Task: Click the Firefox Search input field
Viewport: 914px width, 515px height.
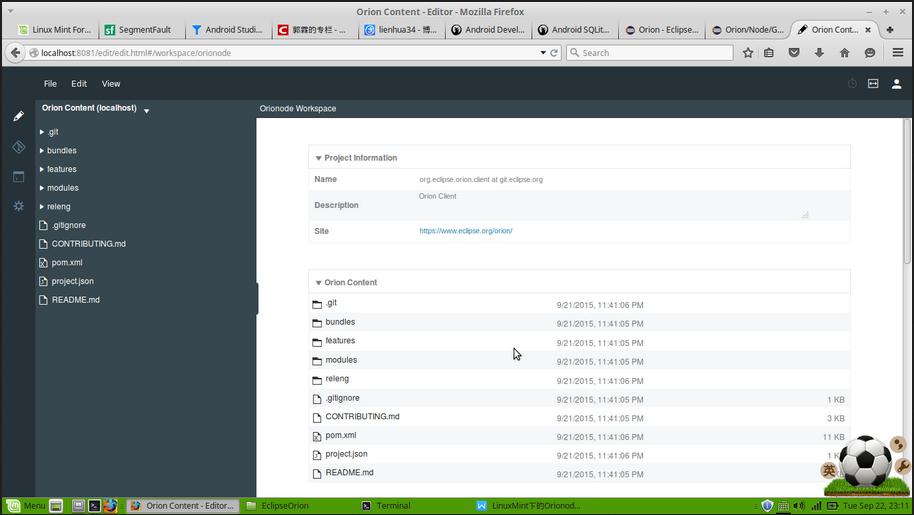Action: (650, 52)
